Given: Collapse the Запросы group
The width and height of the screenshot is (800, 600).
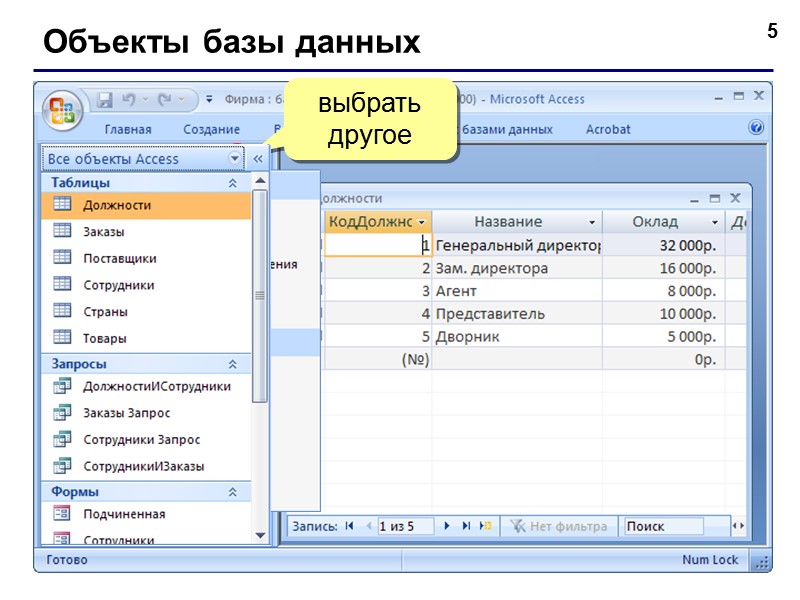Looking at the screenshot, I should pyautogui.click(x=233, y=364).
